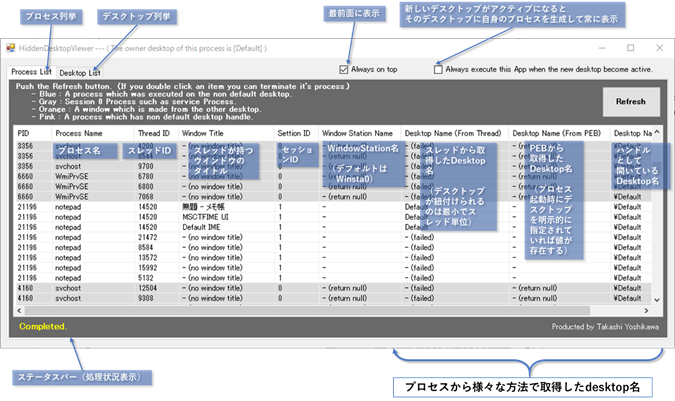Select the notepad row titled MSCTFIME UI
This screenshot has height=401, width=675.
pos(200,216)
